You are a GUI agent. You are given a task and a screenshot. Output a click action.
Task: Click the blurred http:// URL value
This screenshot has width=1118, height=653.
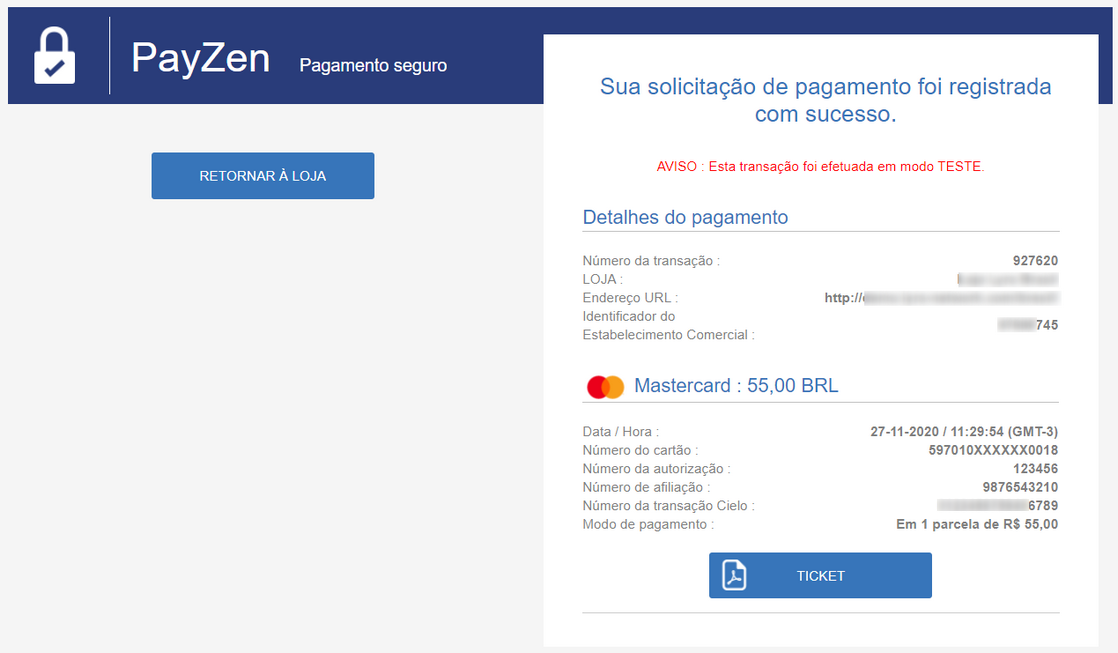(x=941, y=298)
